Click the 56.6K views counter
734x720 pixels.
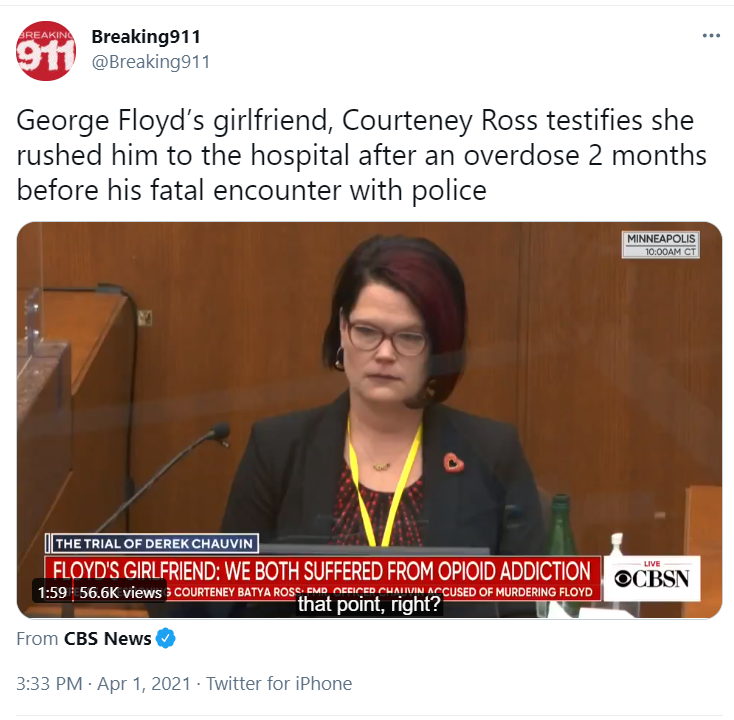(120, 593)
